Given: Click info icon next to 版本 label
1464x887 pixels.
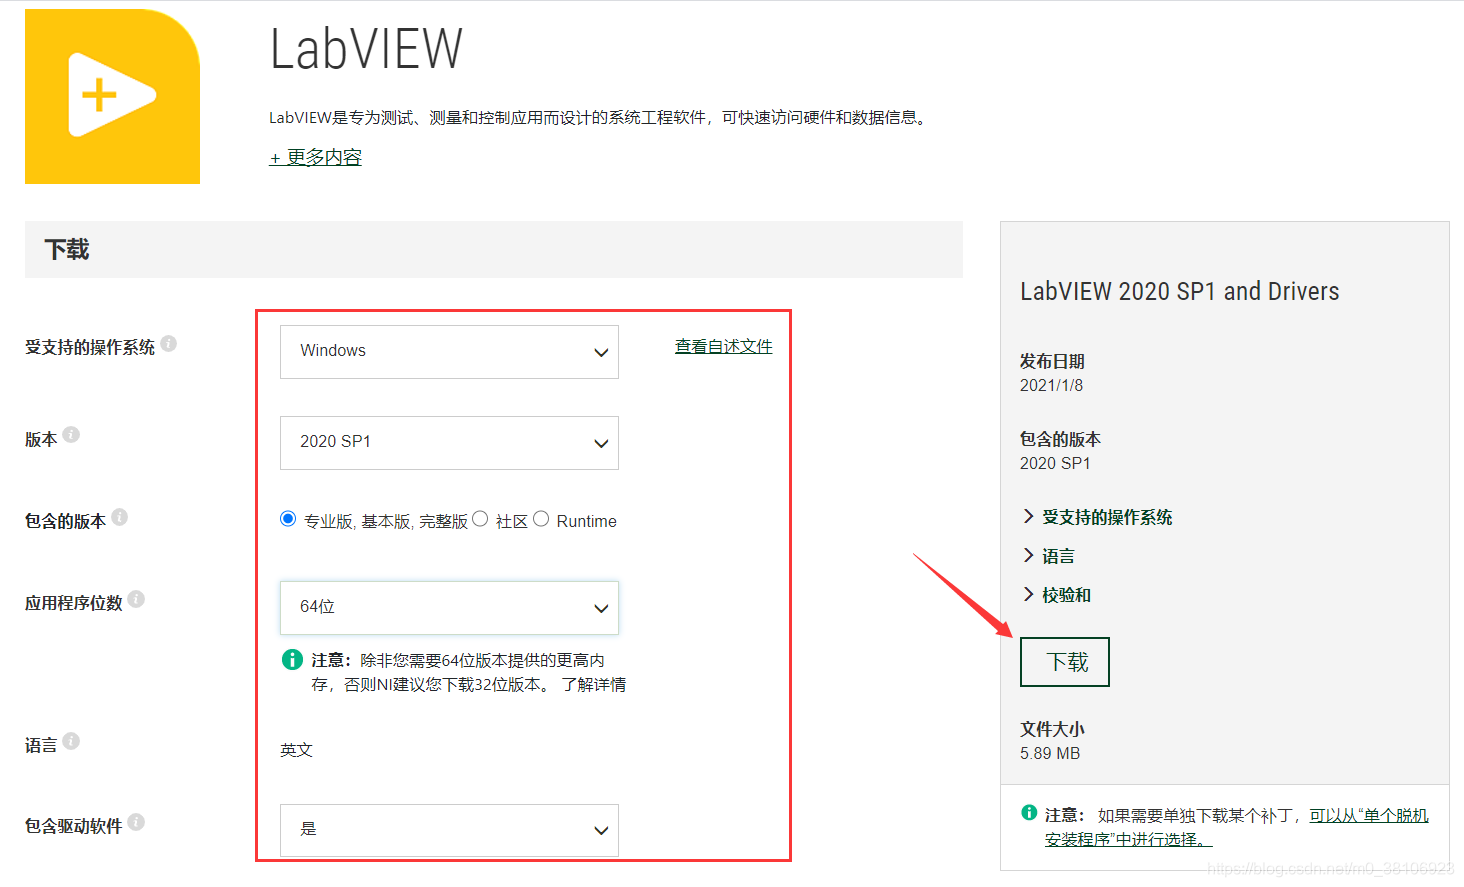Looking at the screenshot, I should [71, 435].
